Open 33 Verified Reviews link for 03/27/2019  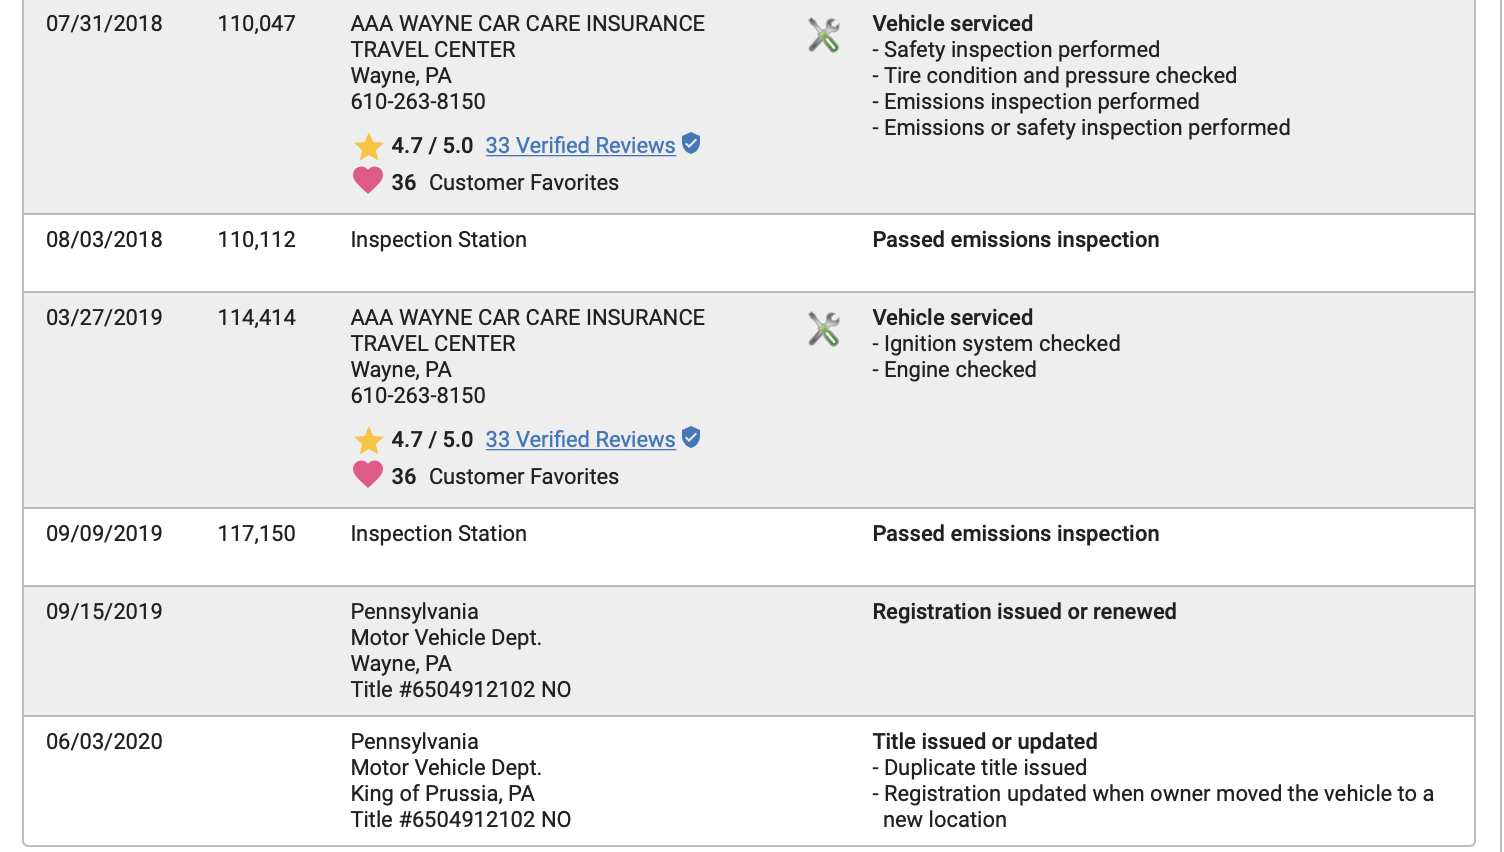click(x=580, y=440)
